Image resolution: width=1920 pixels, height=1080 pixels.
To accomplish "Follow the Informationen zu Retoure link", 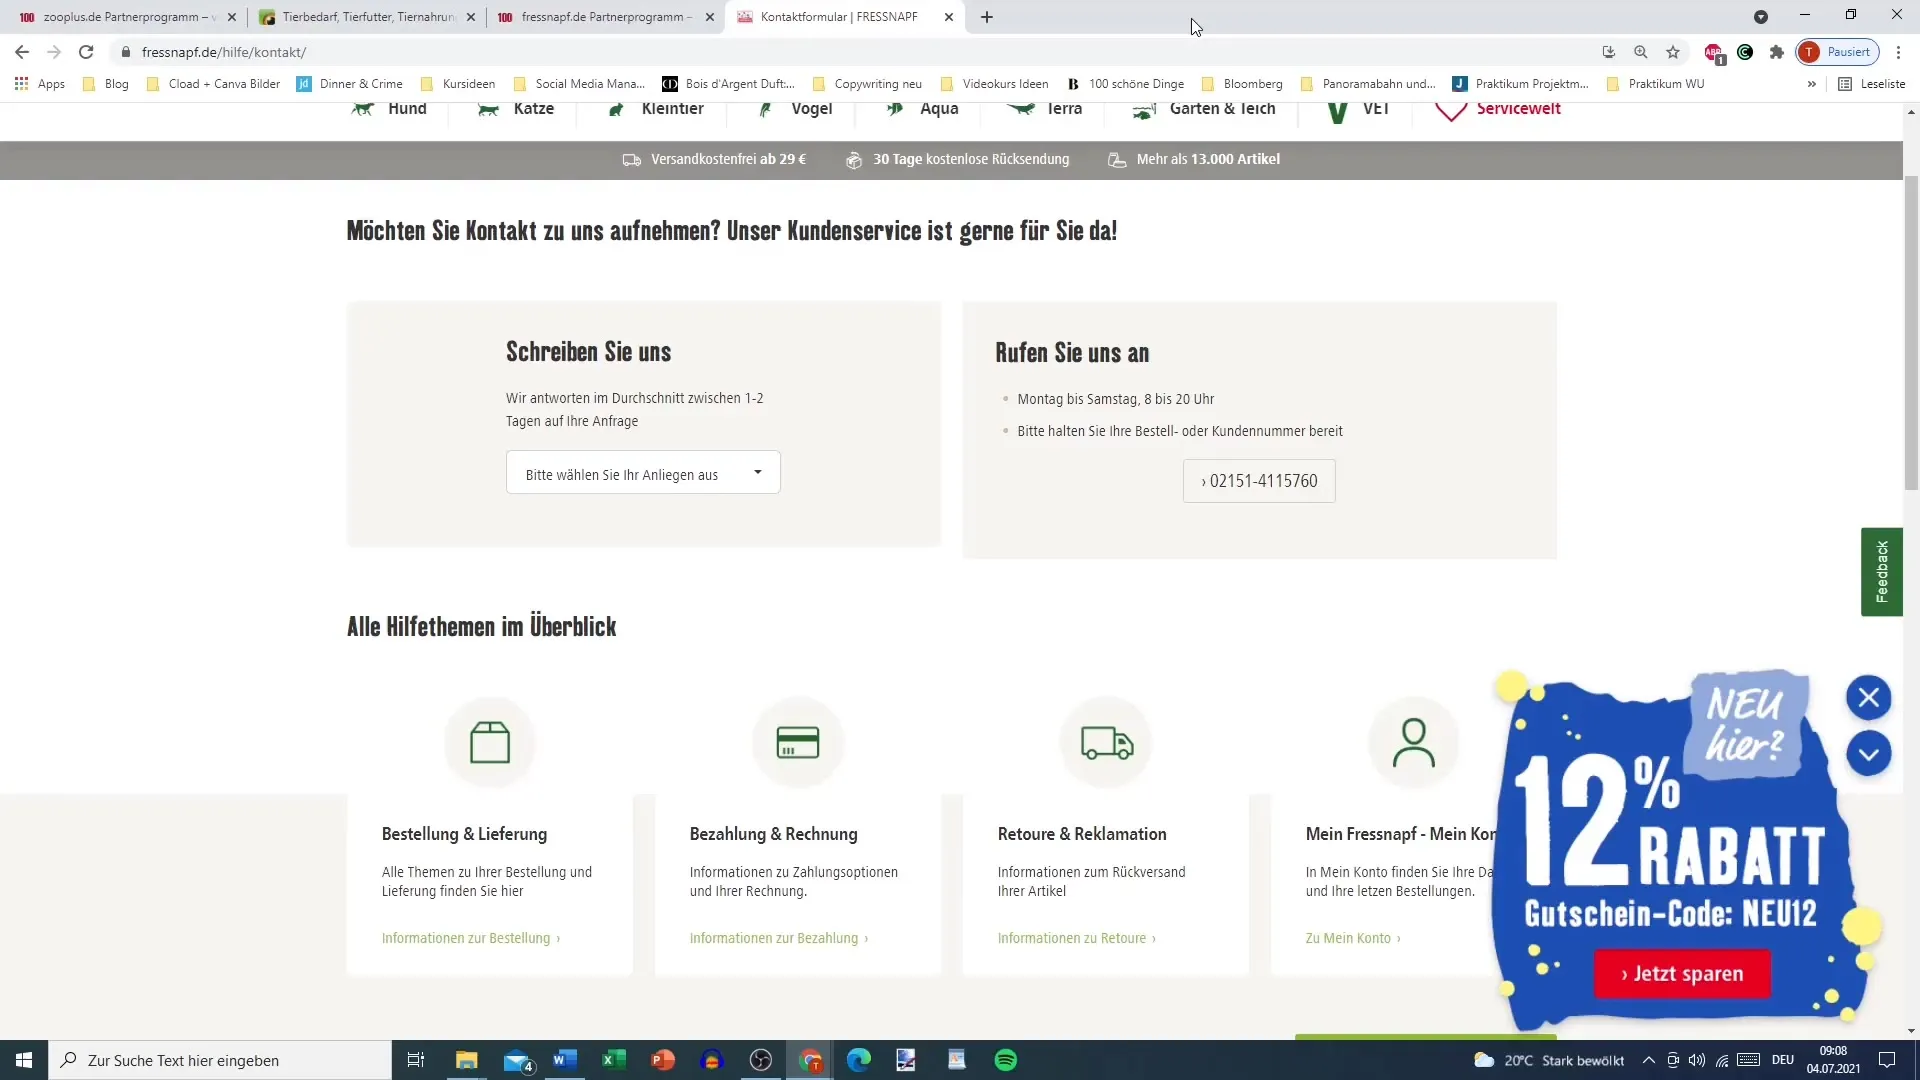I will coord(1077,938).
